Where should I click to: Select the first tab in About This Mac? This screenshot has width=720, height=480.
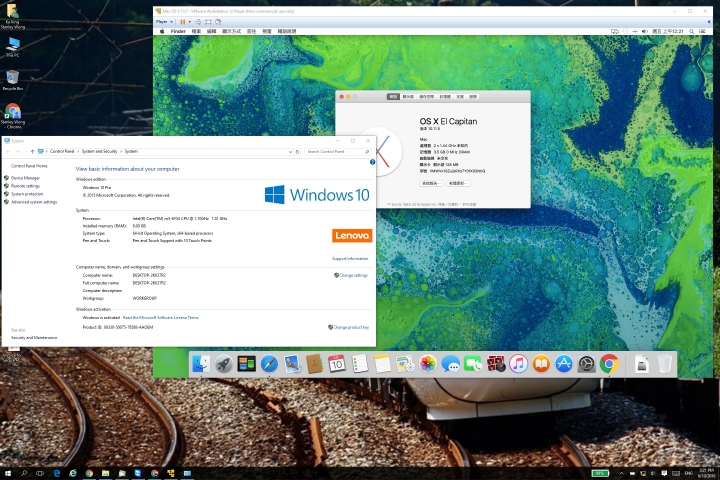coord(393,96)
